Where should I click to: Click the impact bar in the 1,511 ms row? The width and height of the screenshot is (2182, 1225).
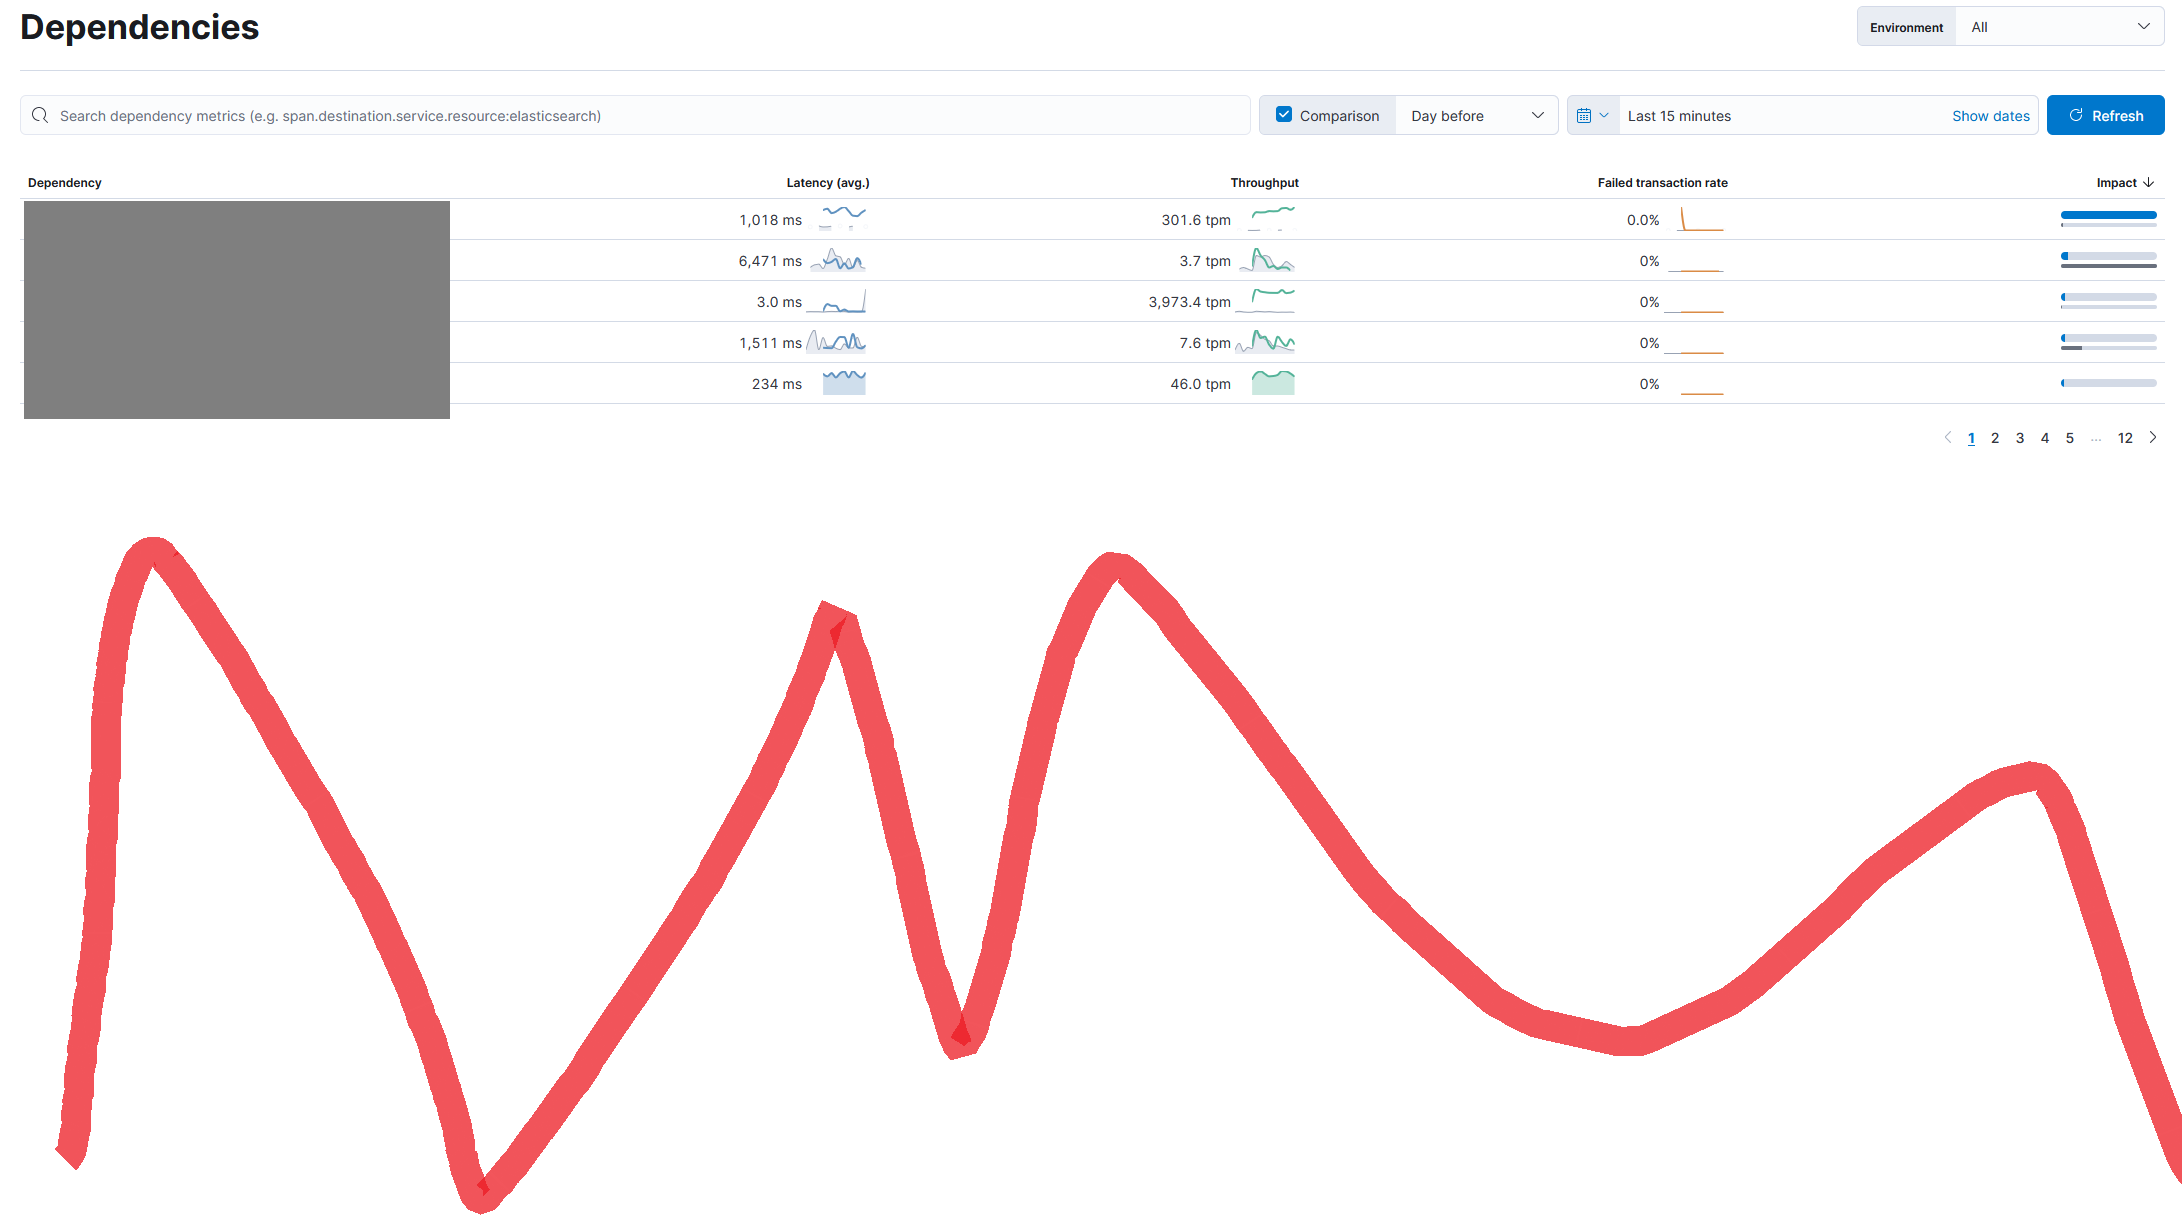[x=2108, y=342]
